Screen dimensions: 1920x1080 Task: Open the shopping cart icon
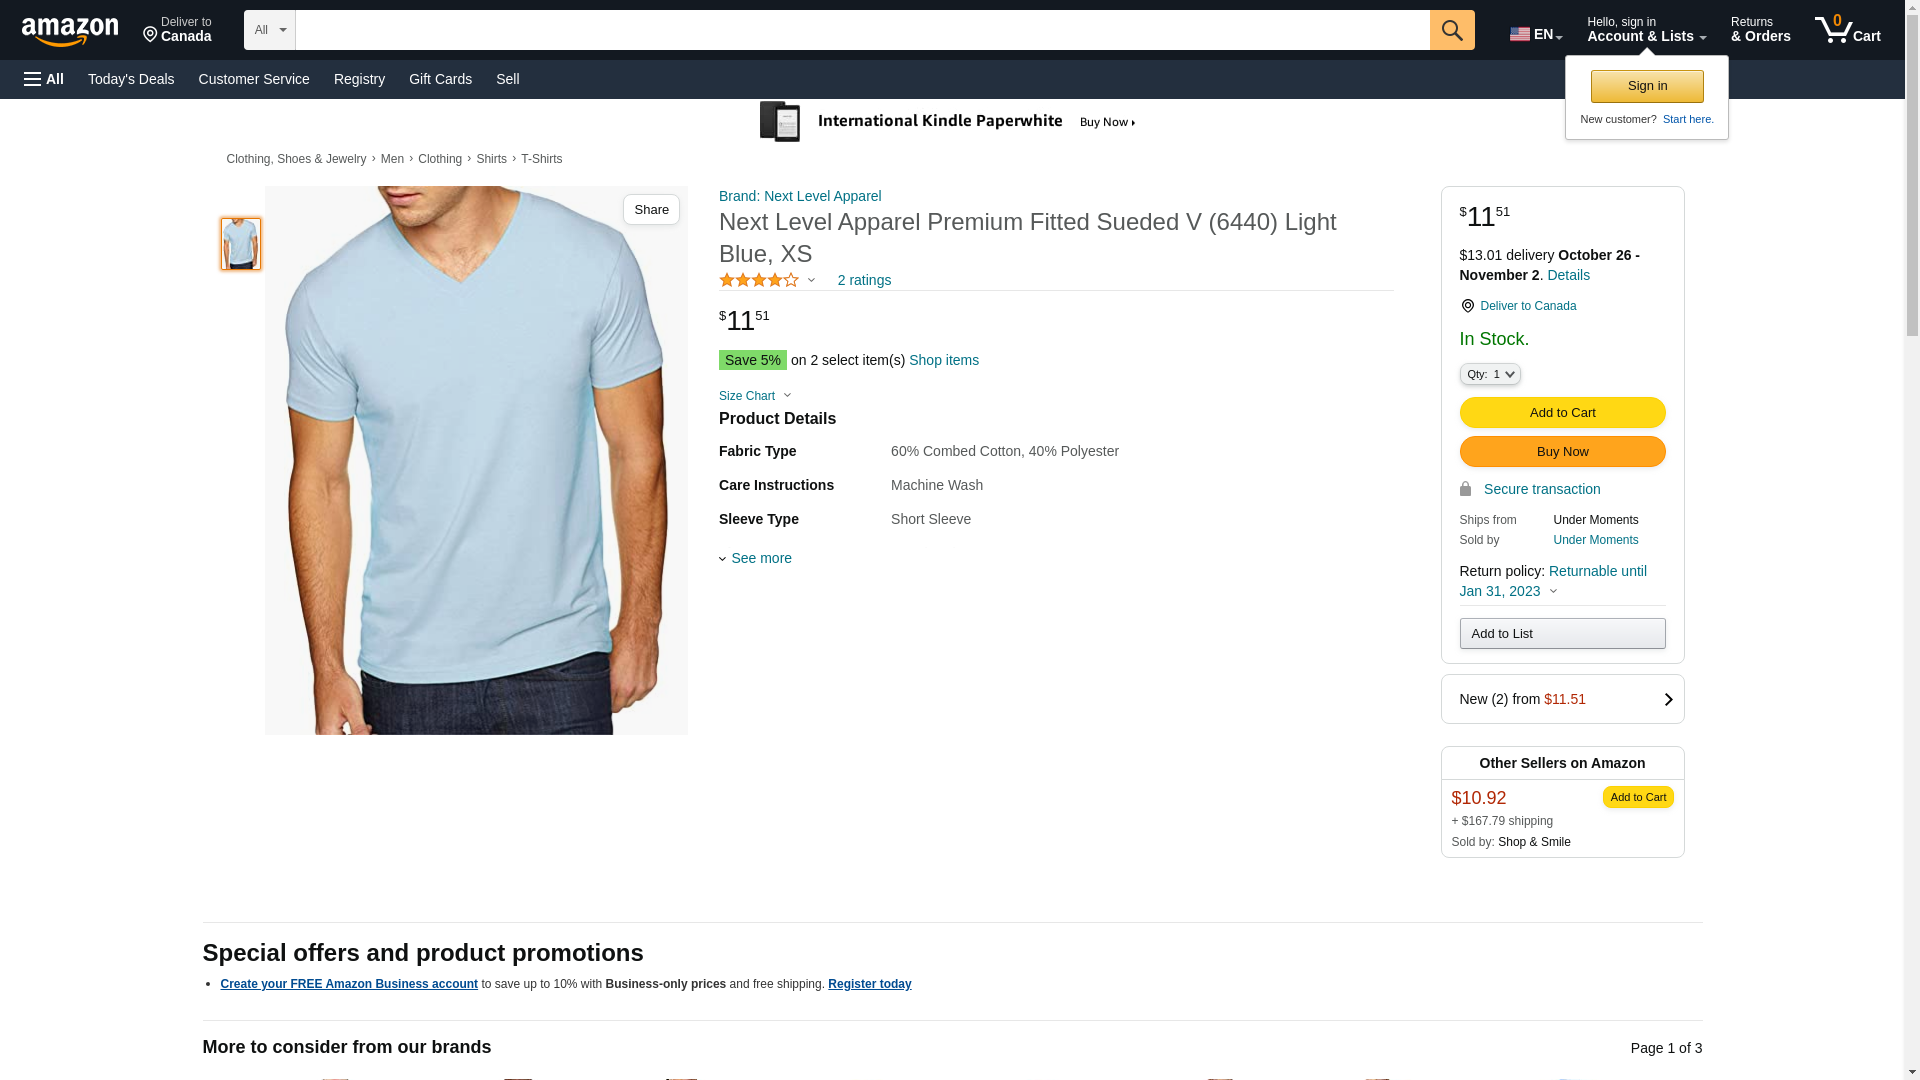(1846, 30)
